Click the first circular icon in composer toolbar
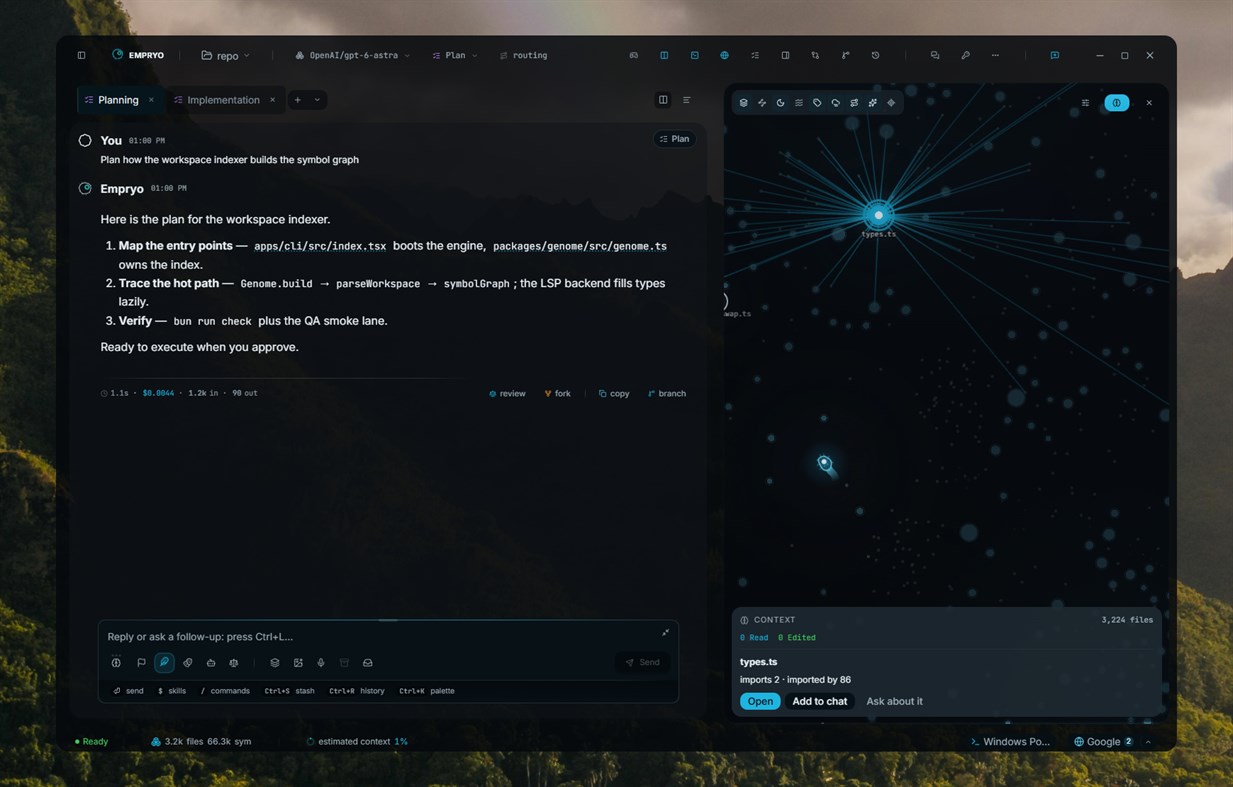 pyautogui.click(x=116, y=663)
